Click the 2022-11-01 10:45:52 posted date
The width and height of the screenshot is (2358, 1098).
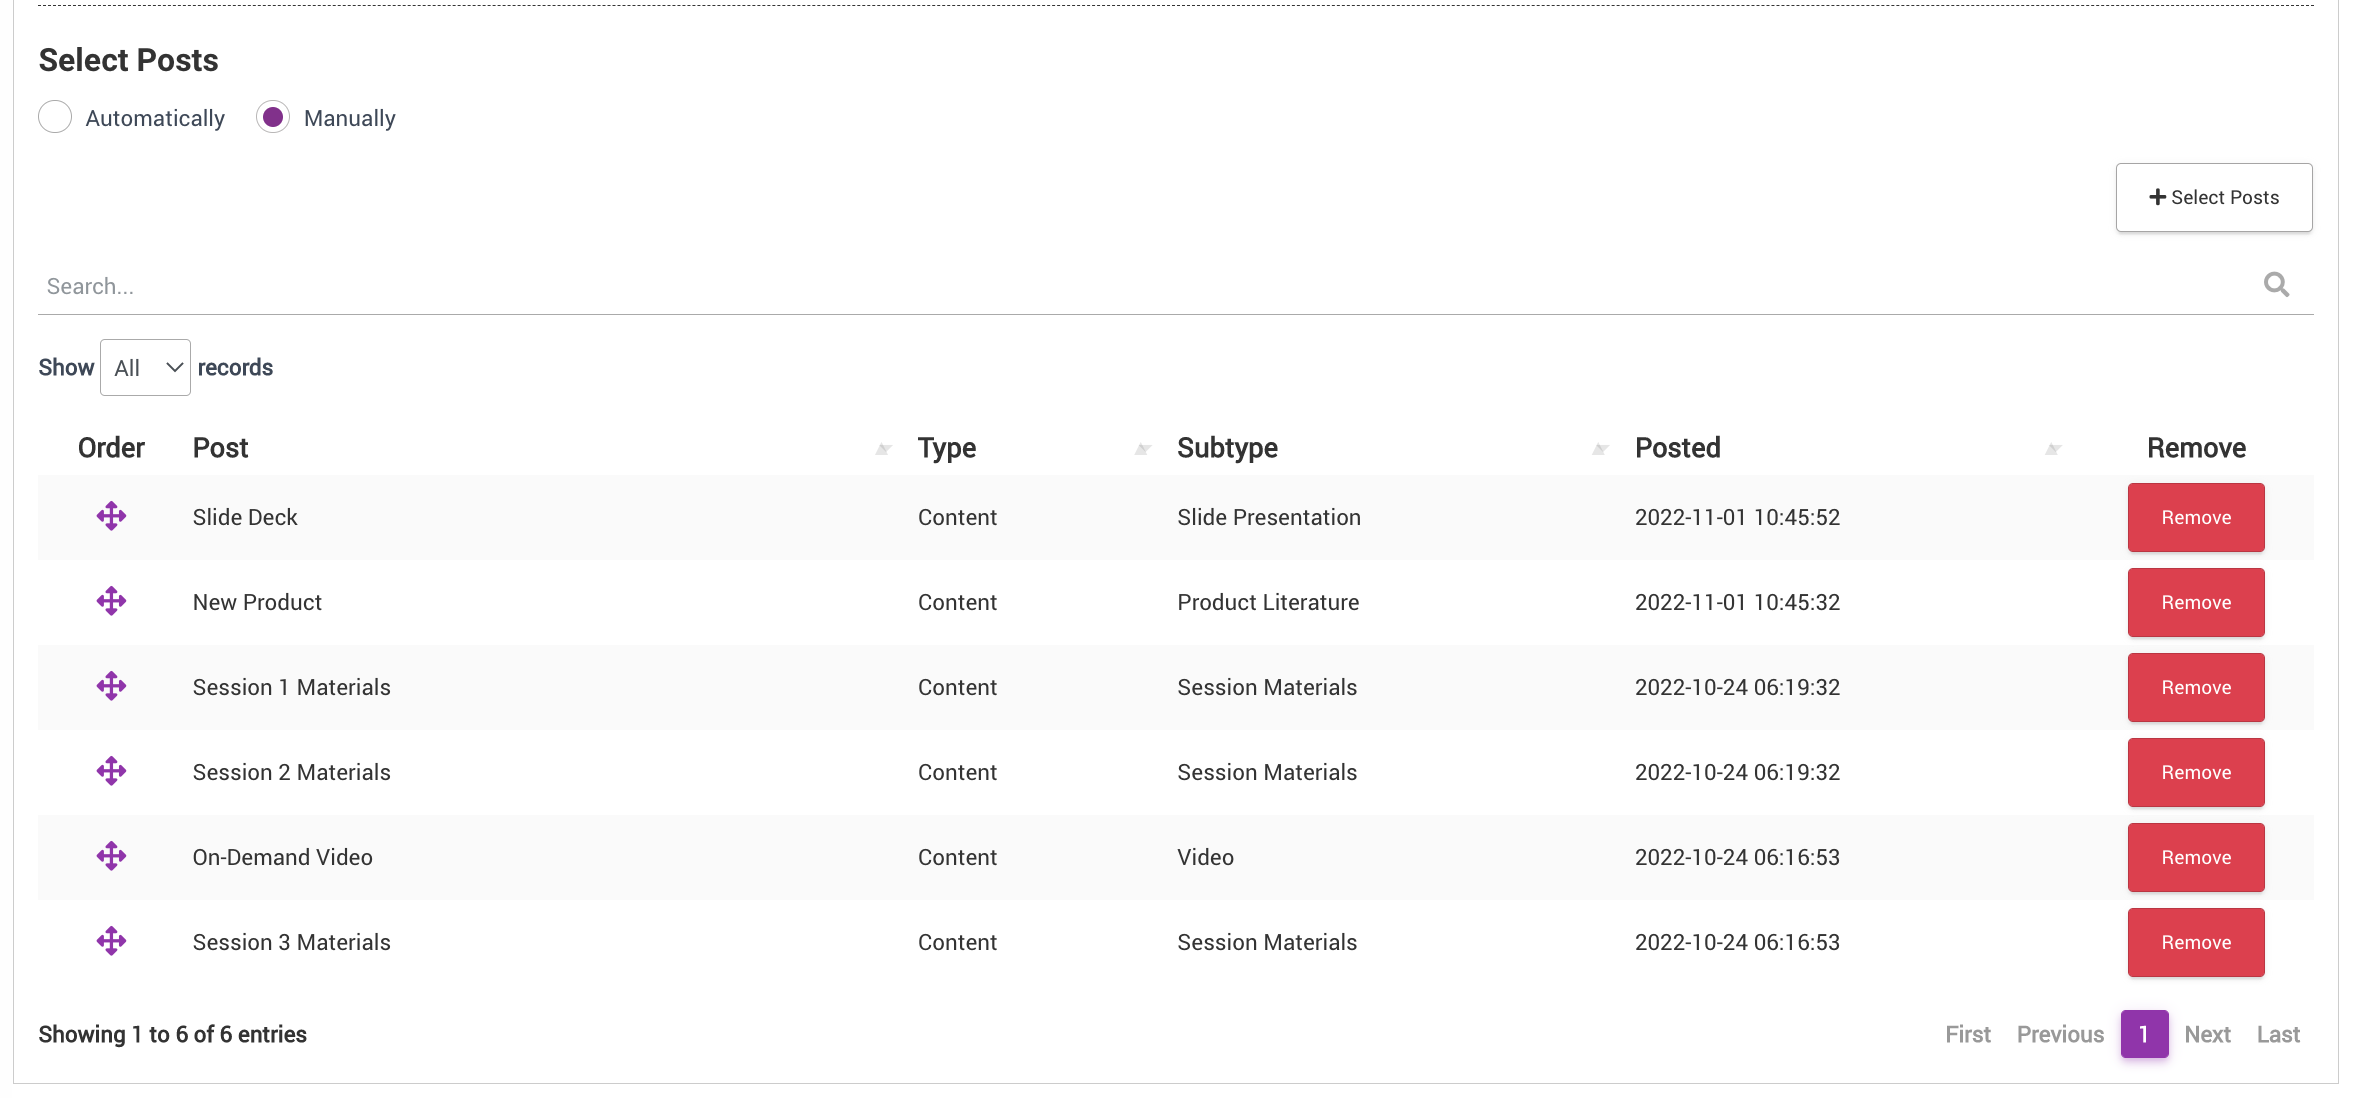[1737, 517]
